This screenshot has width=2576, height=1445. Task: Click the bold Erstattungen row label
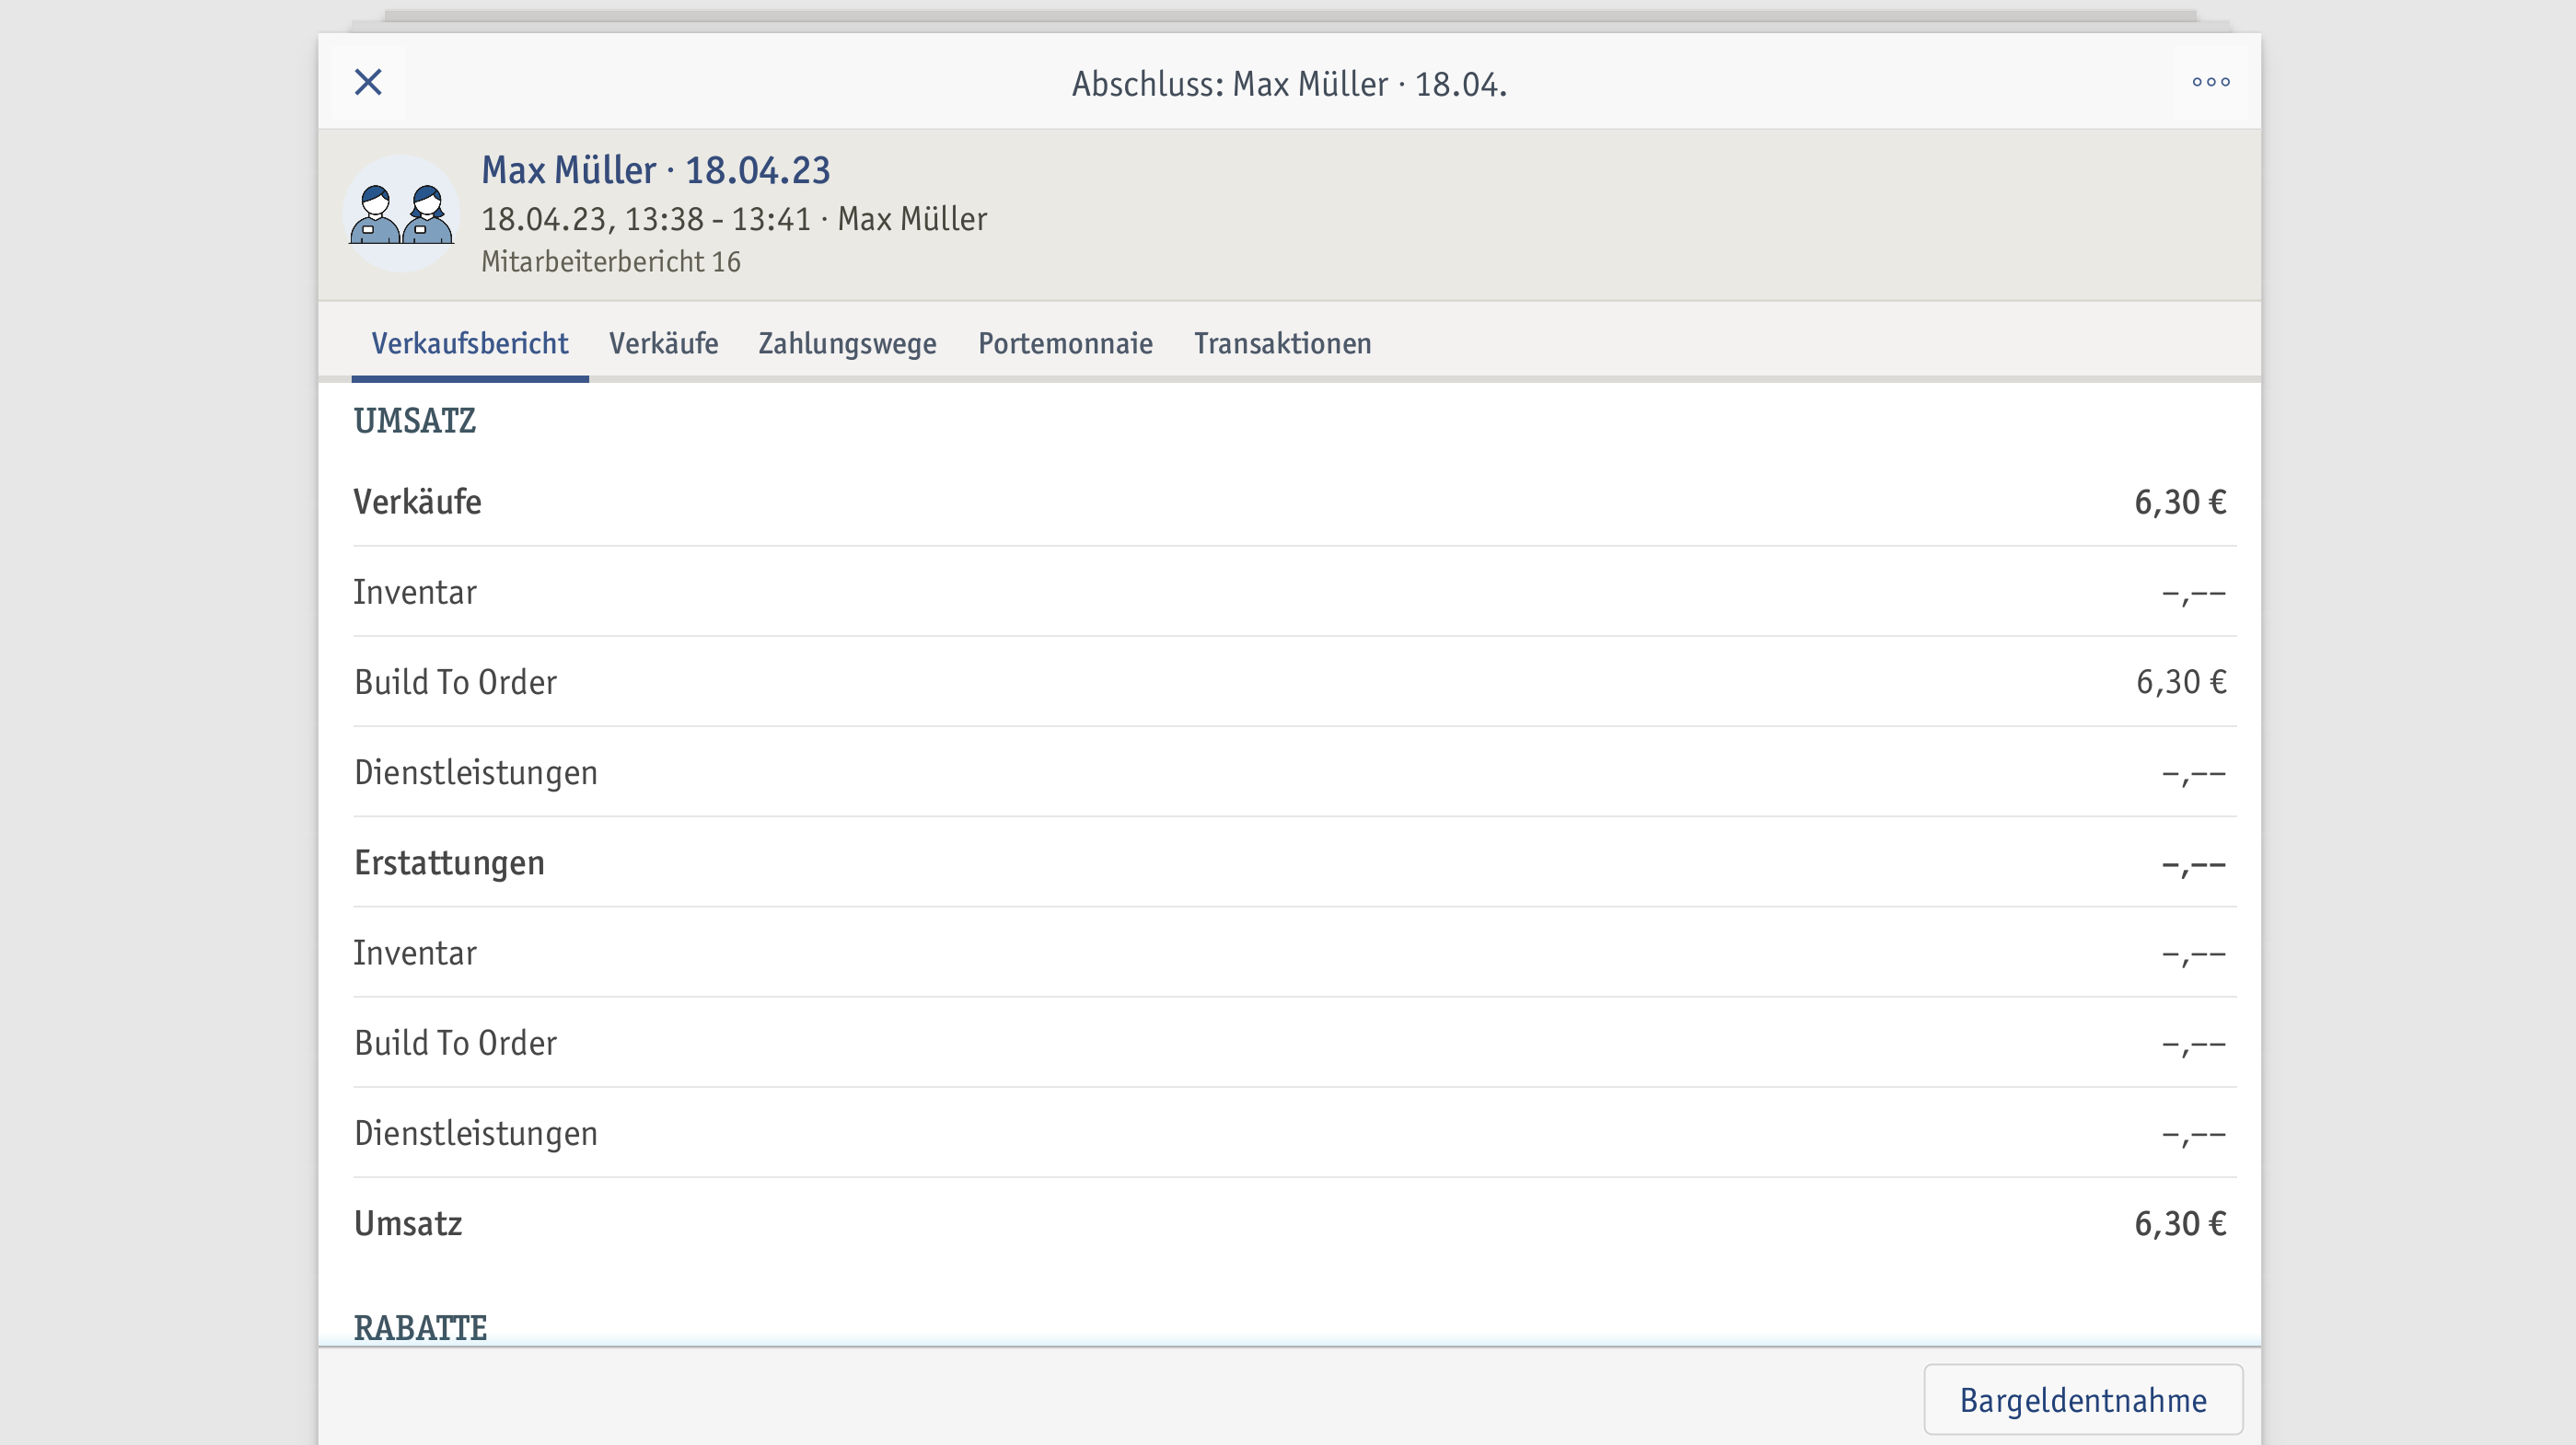pos(449,863)
